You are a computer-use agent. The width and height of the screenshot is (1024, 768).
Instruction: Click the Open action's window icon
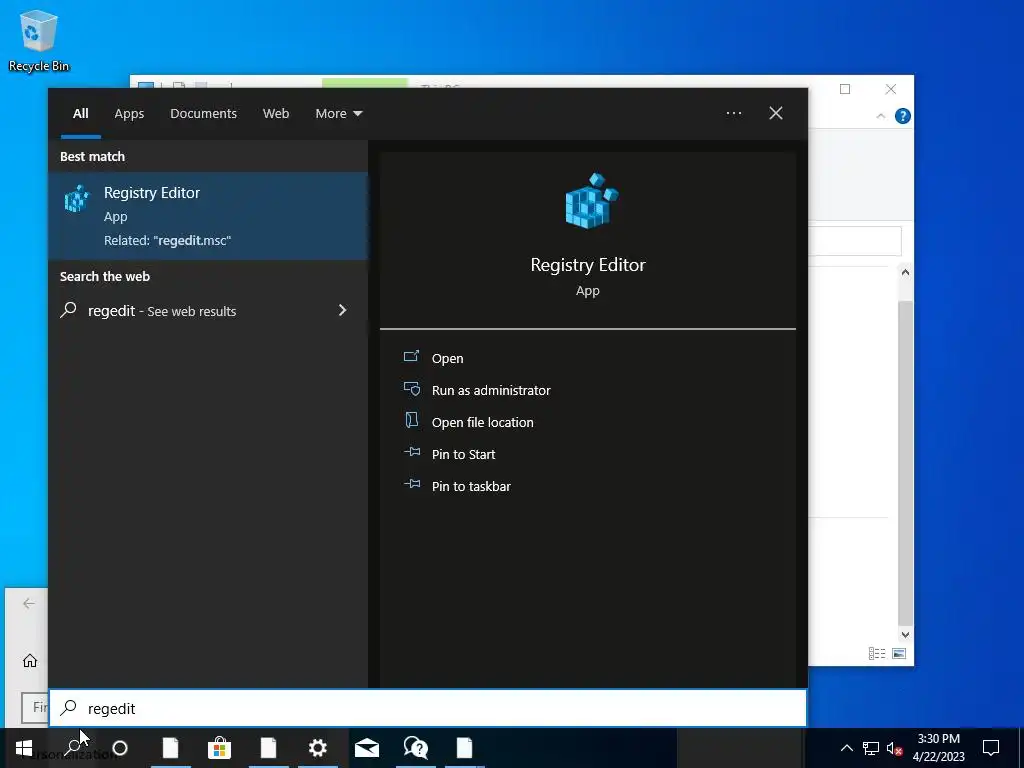click(411, 357)
